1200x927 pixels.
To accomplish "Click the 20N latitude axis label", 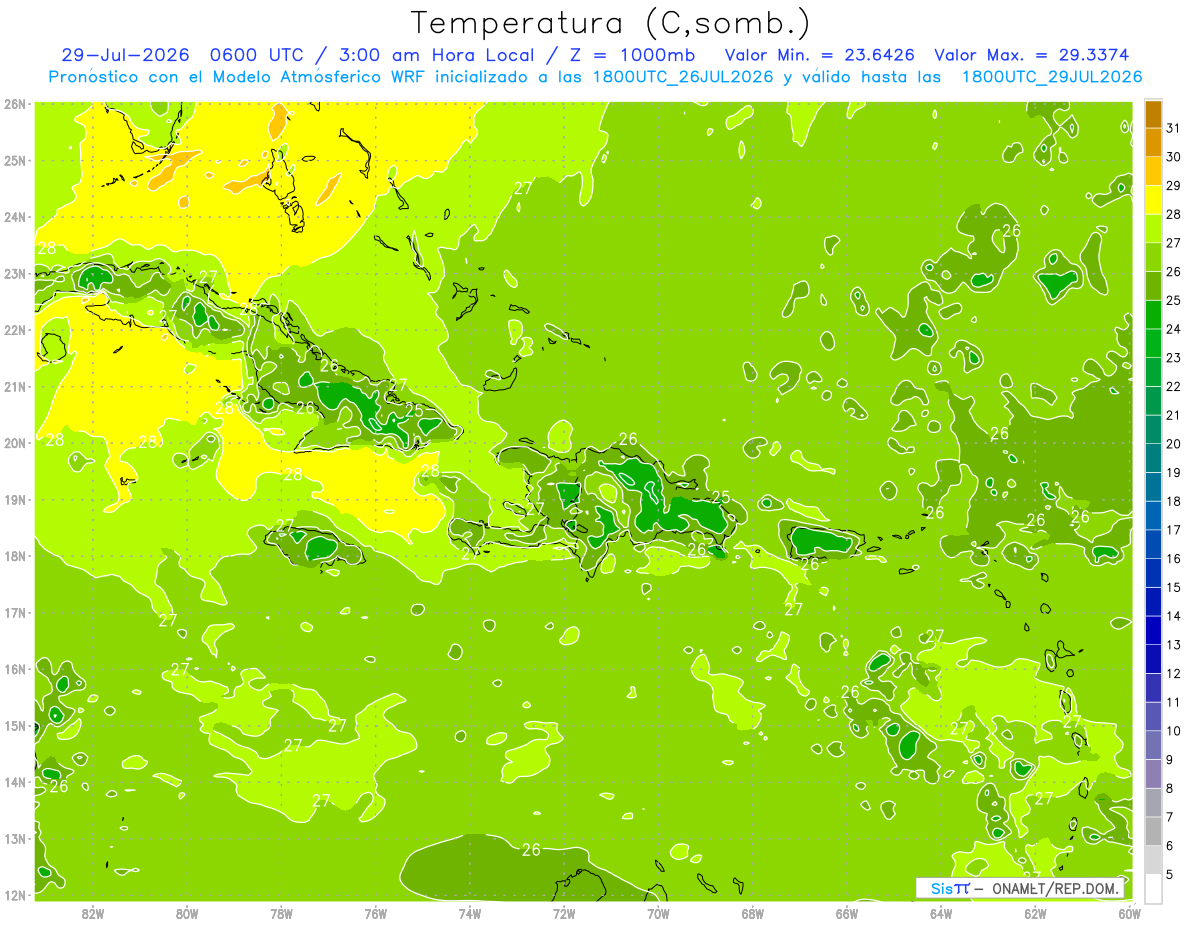I will tap(14, 443).
